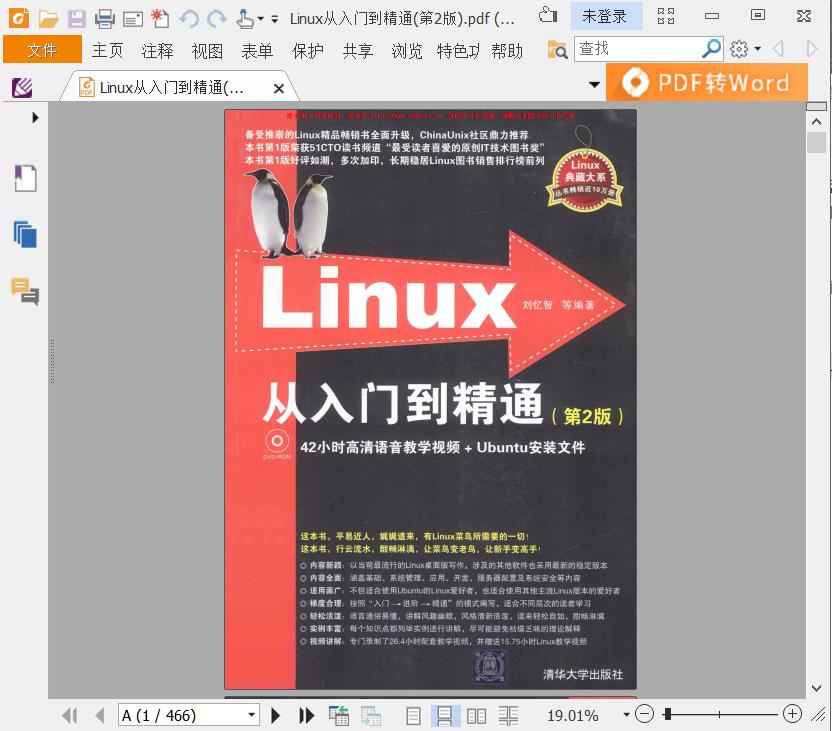This screenshot has height=731, width=832.
Task: Go to the next search result arrow
Action: pos(811,49)
